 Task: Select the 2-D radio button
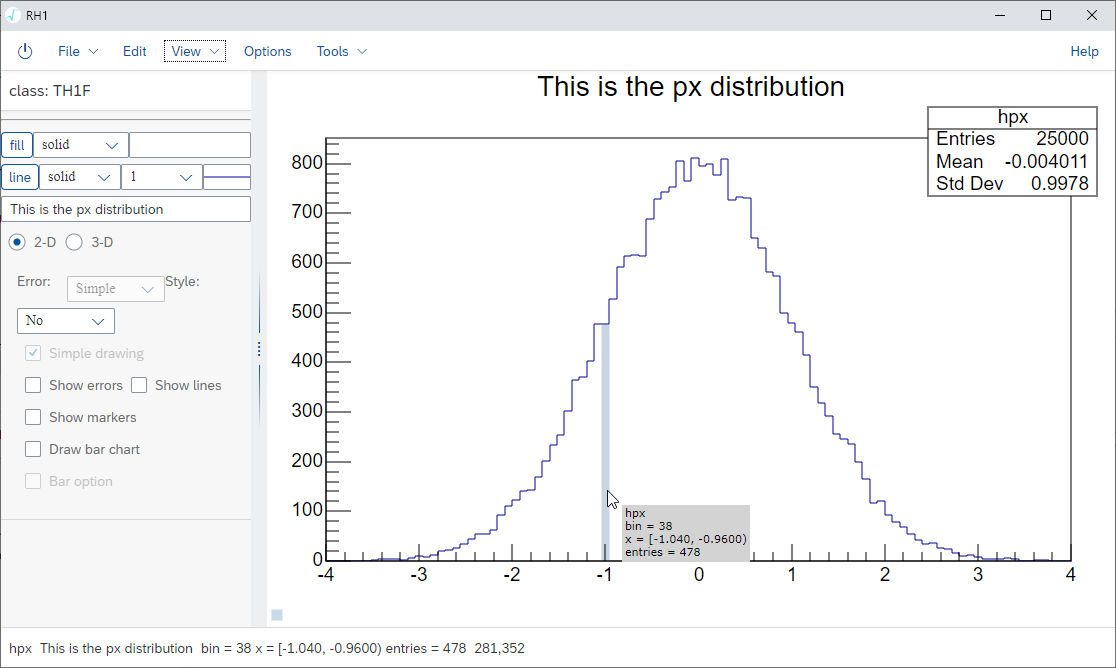(17, 242)
